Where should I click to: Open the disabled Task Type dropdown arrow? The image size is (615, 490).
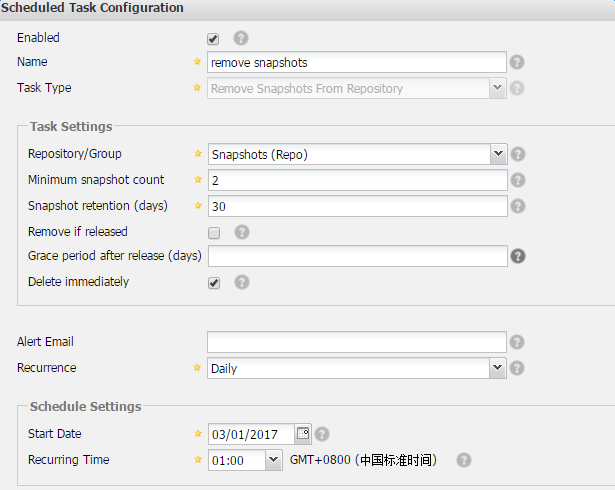click(497, 88)
